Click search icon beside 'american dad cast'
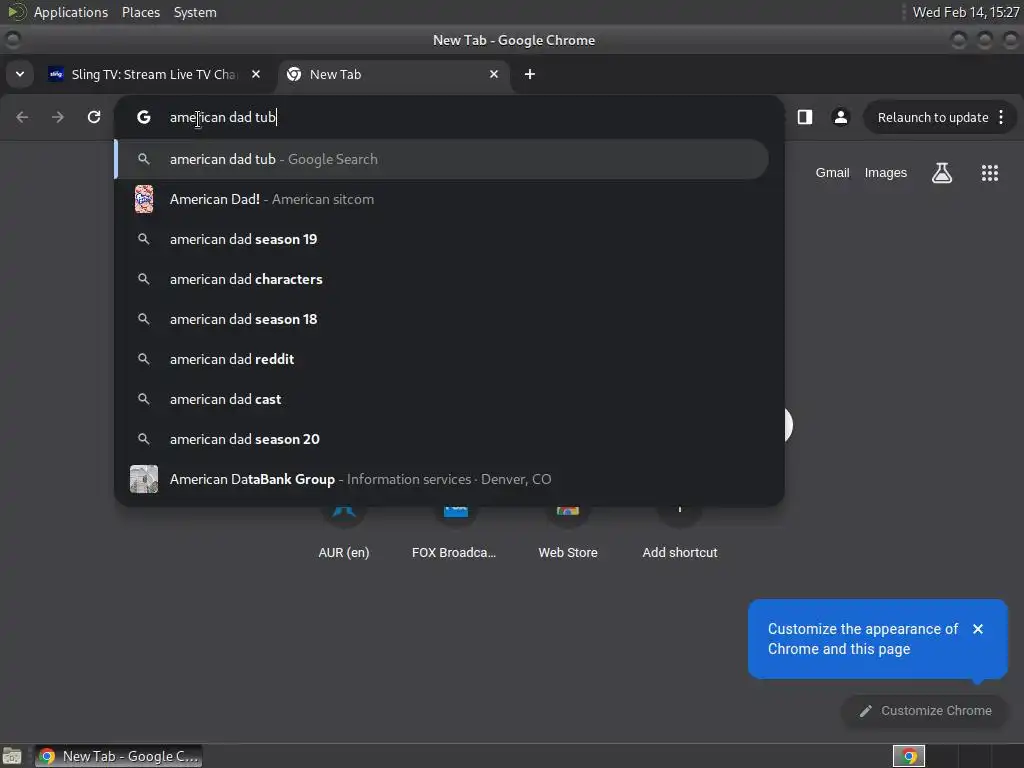The width and height of the screenshot is (1024, 768). coord(144,399)
